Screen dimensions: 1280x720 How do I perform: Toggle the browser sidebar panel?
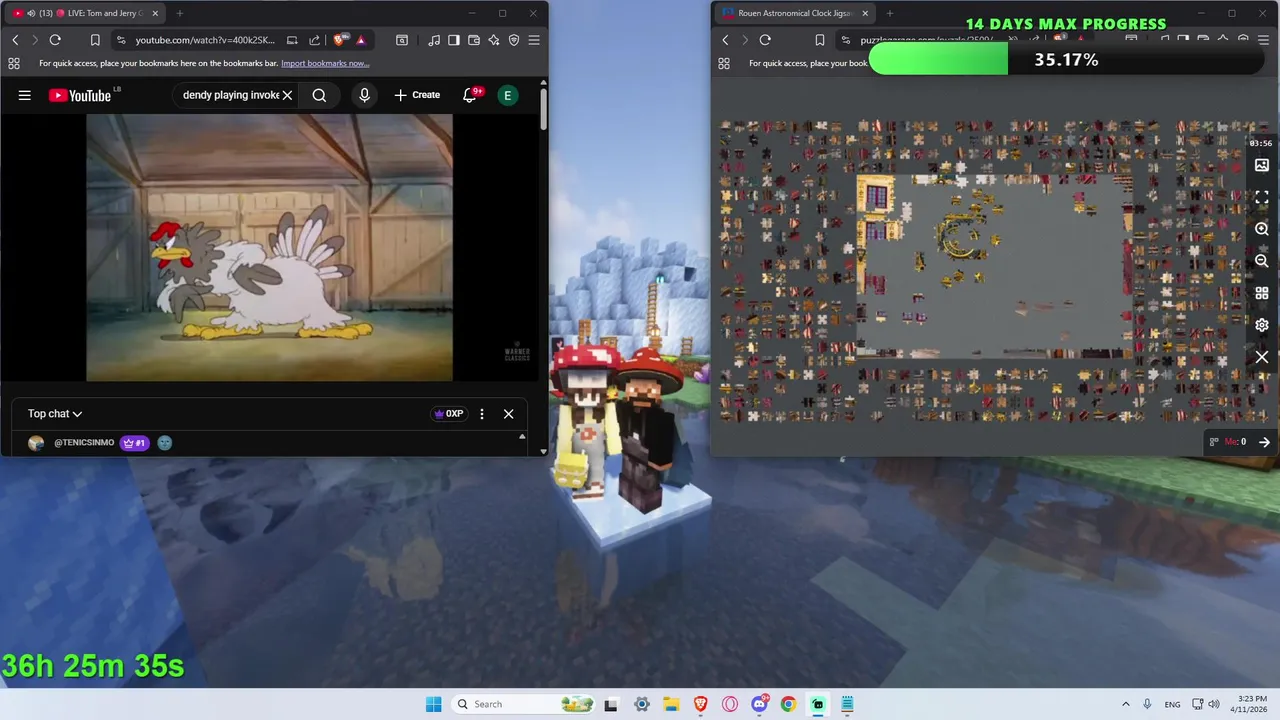(x=454, y=40)
